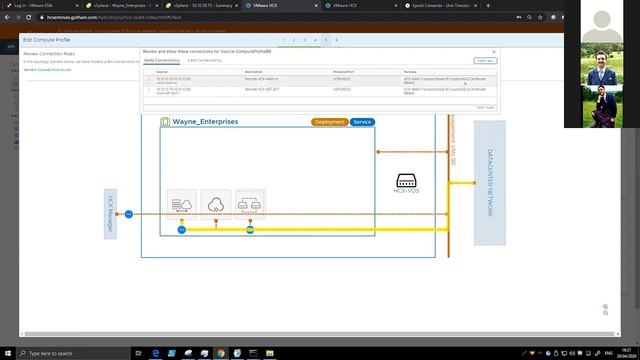The width and height of the screenshot is (640, 360).
Task: Go to wizard step 3
Action: point(304,40)
